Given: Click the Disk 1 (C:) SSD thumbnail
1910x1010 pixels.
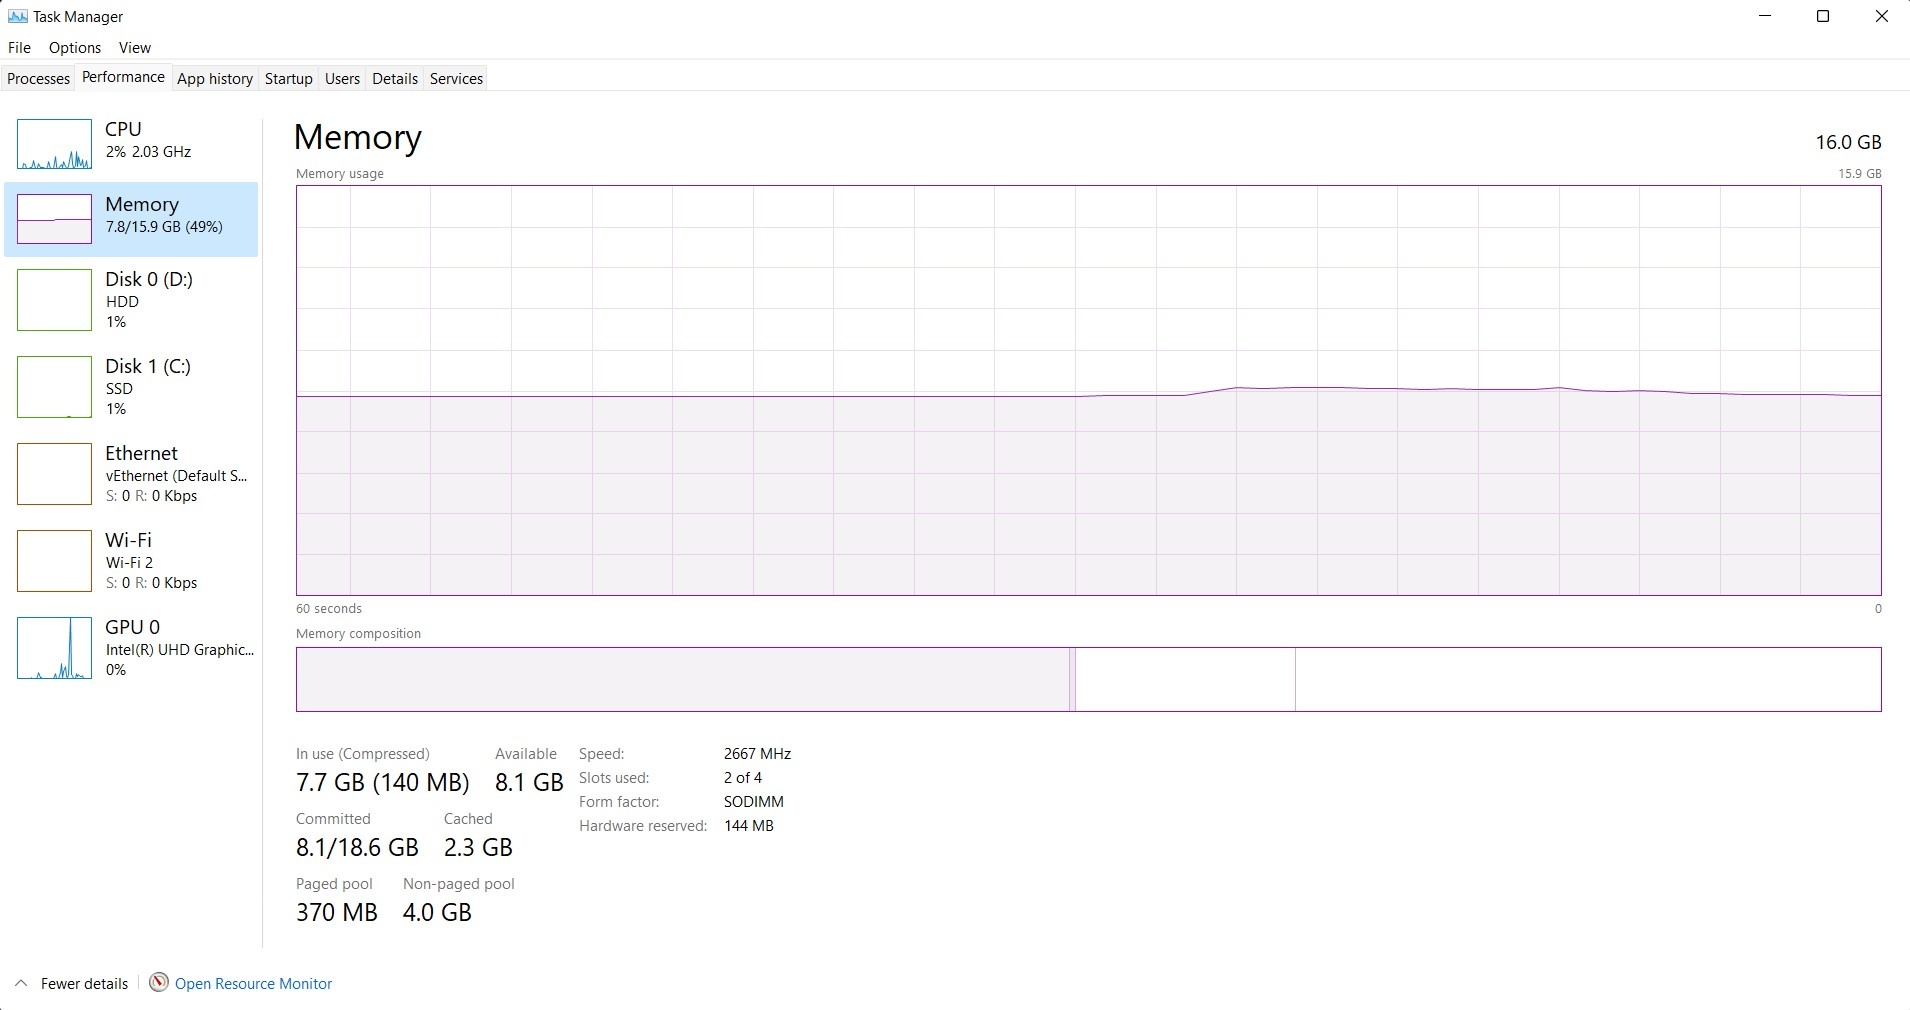Looking at the screenshot, I should click(53, 387).
